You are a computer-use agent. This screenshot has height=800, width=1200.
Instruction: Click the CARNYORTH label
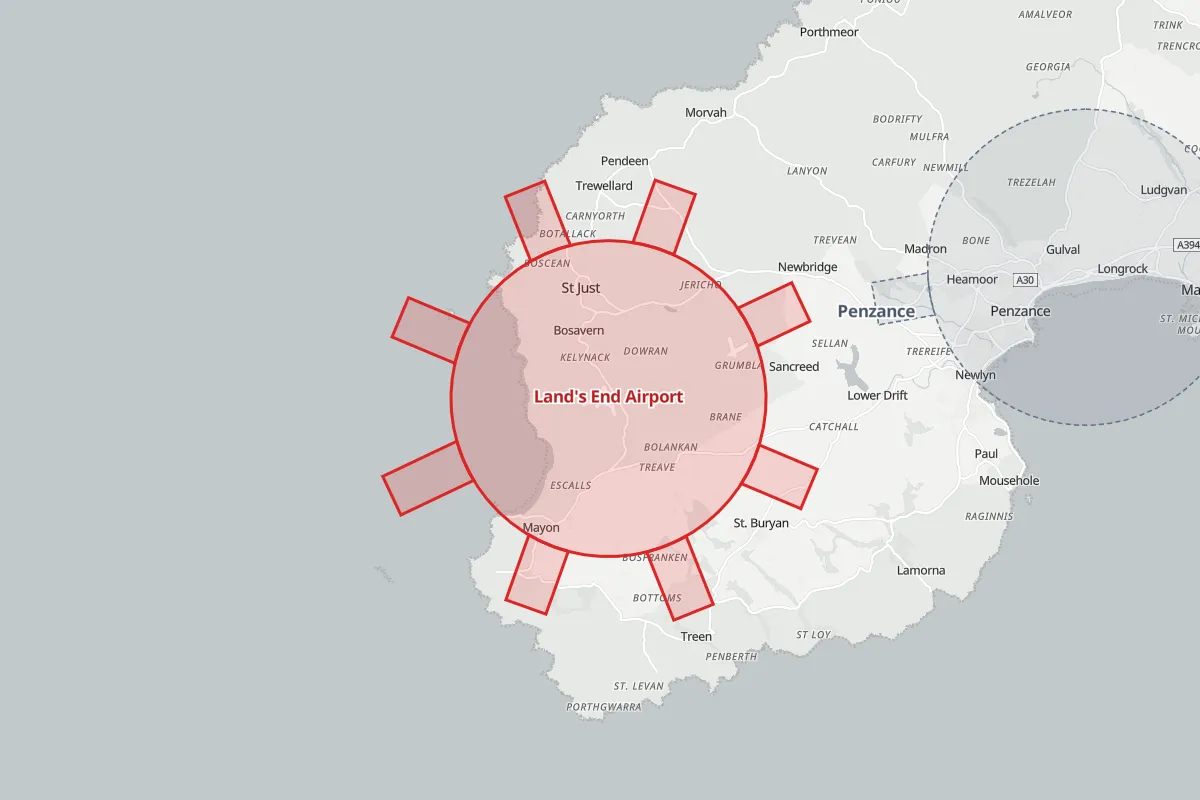[x=595, y=216]
